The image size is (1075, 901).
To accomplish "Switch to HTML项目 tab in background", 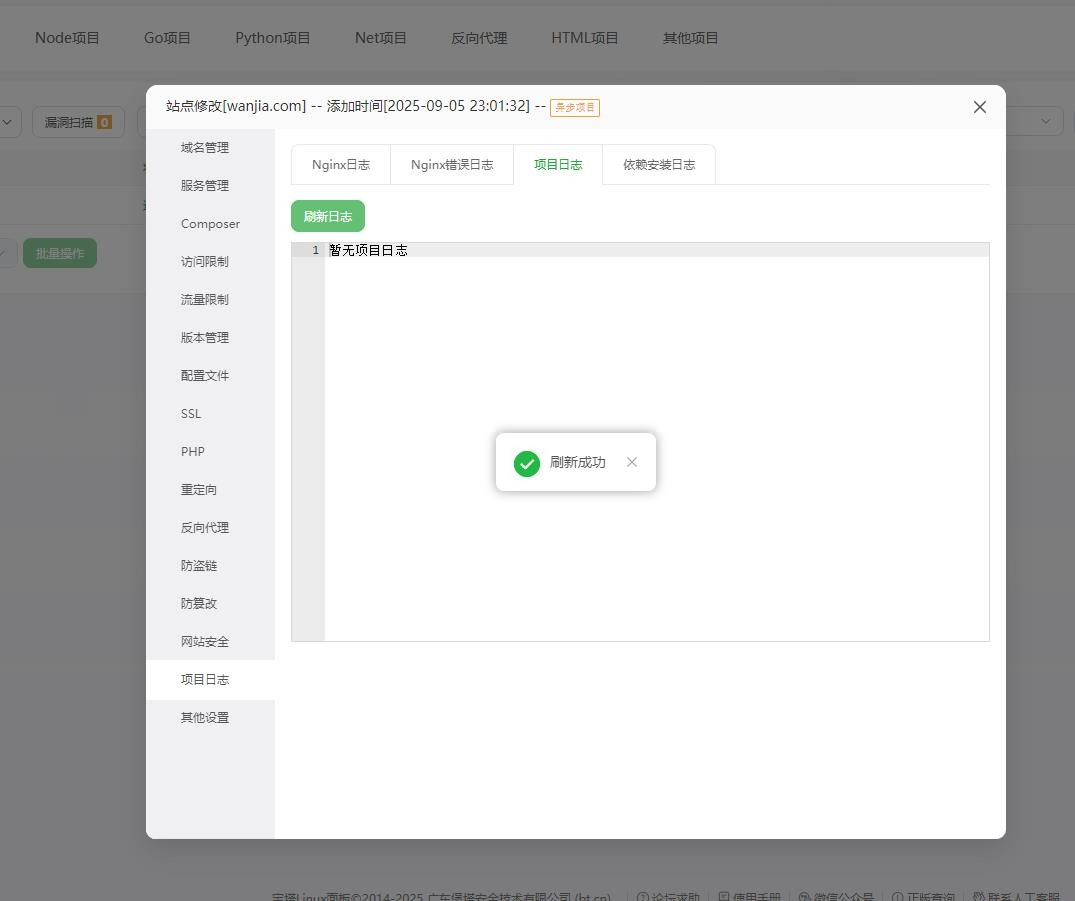I will pyautogui.click(x=585, y=38).
